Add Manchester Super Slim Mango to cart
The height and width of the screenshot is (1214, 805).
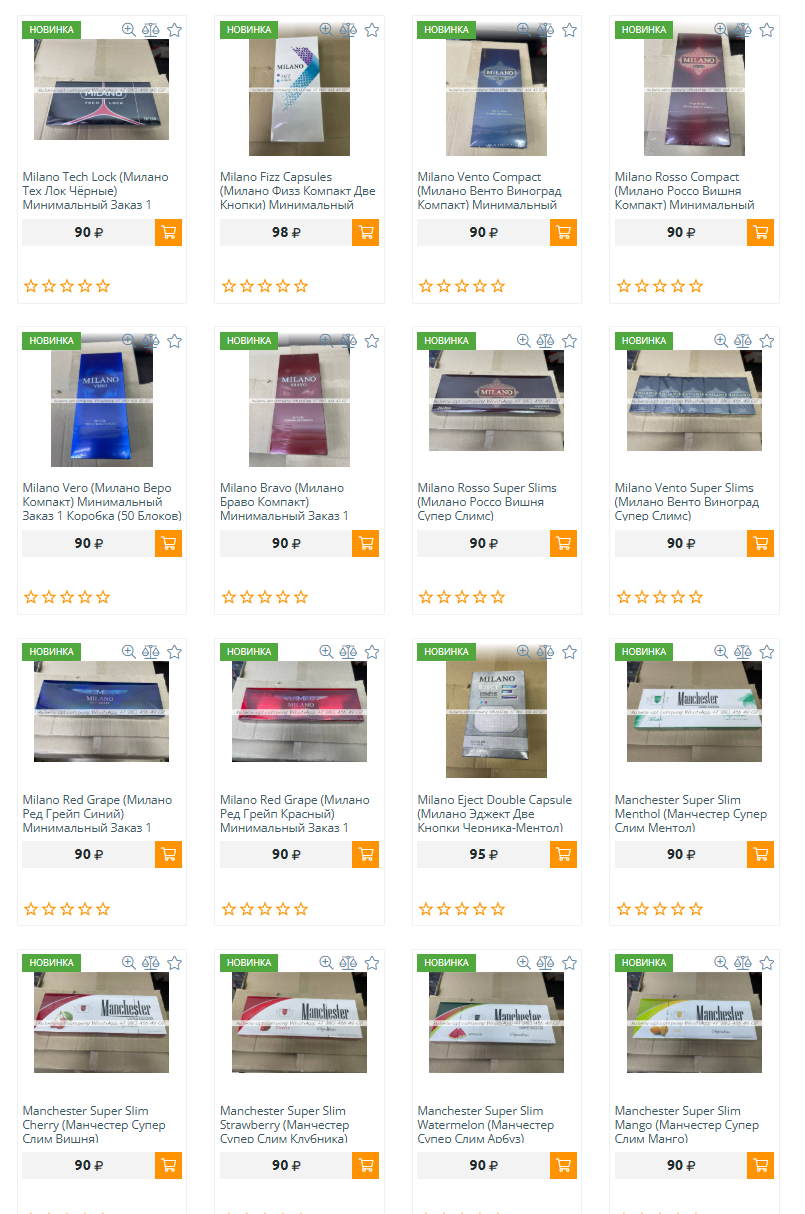(761, 1165)
